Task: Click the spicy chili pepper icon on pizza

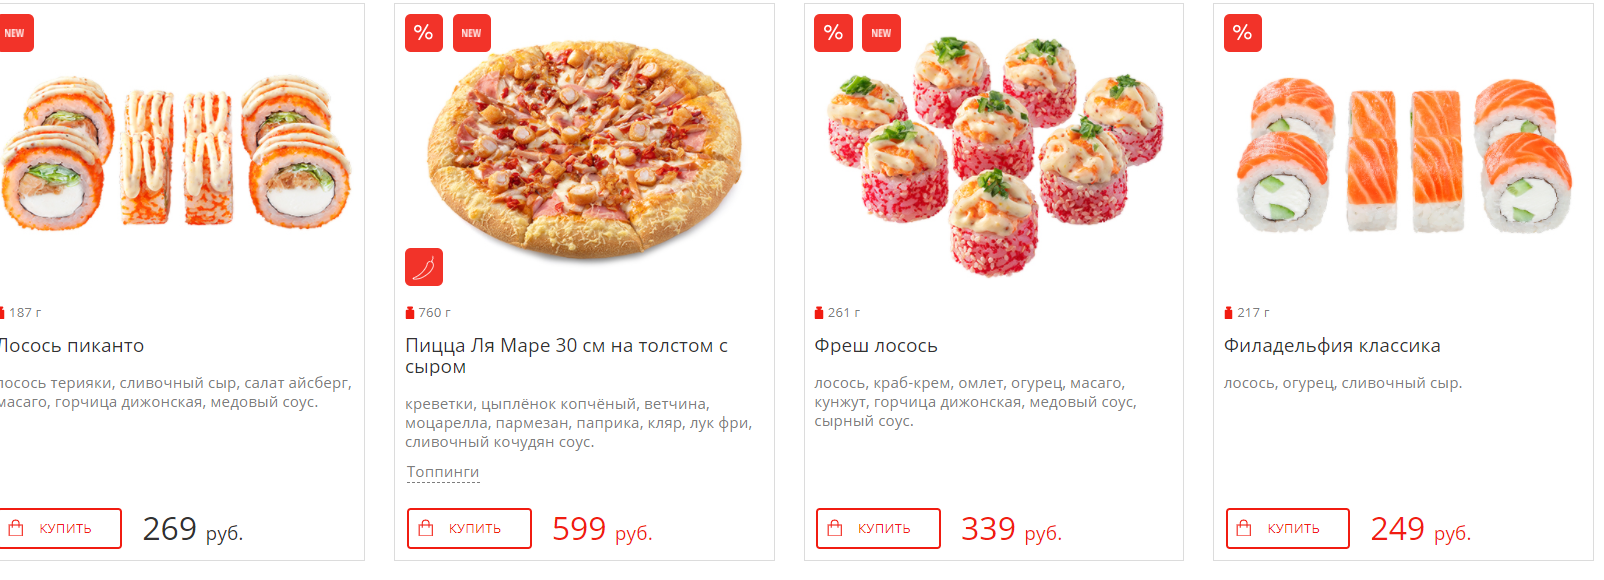Action: [424, 267]
